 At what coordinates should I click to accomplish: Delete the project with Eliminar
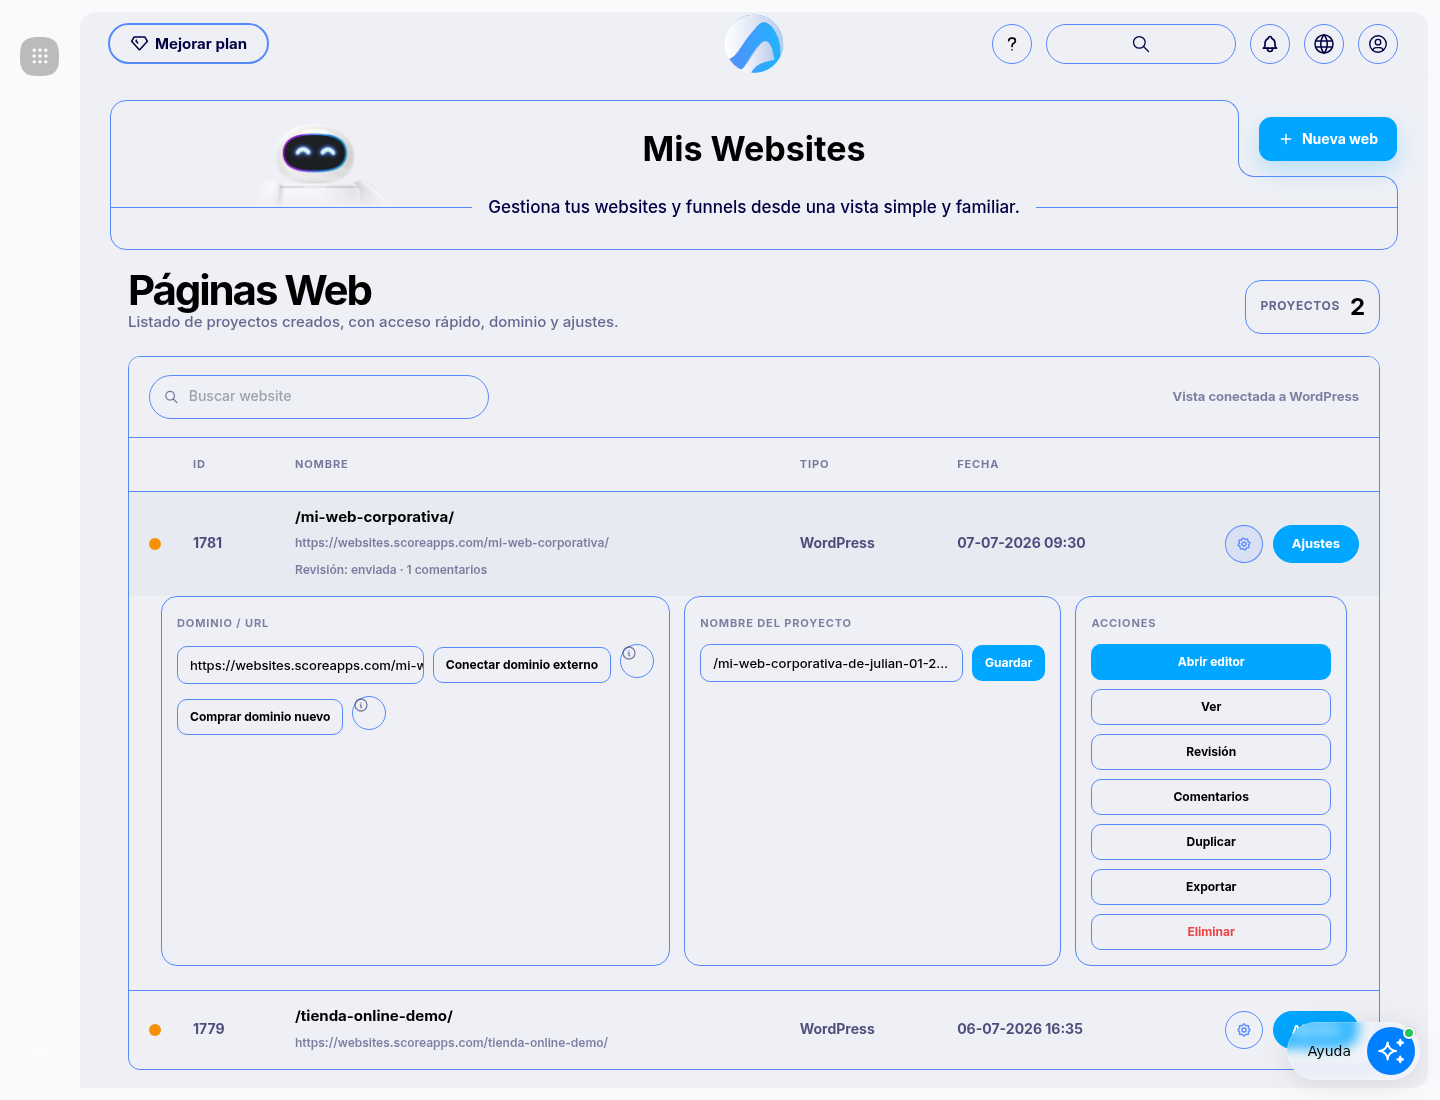(1211, 932)
